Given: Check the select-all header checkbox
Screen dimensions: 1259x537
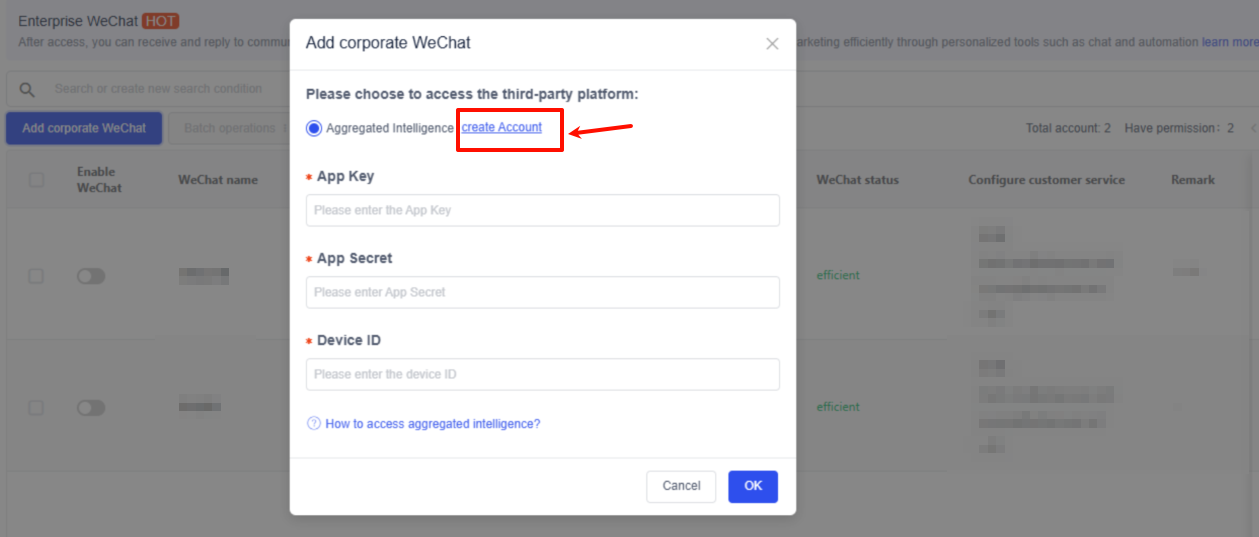Looking at the screenshot, I should point(37,180).
